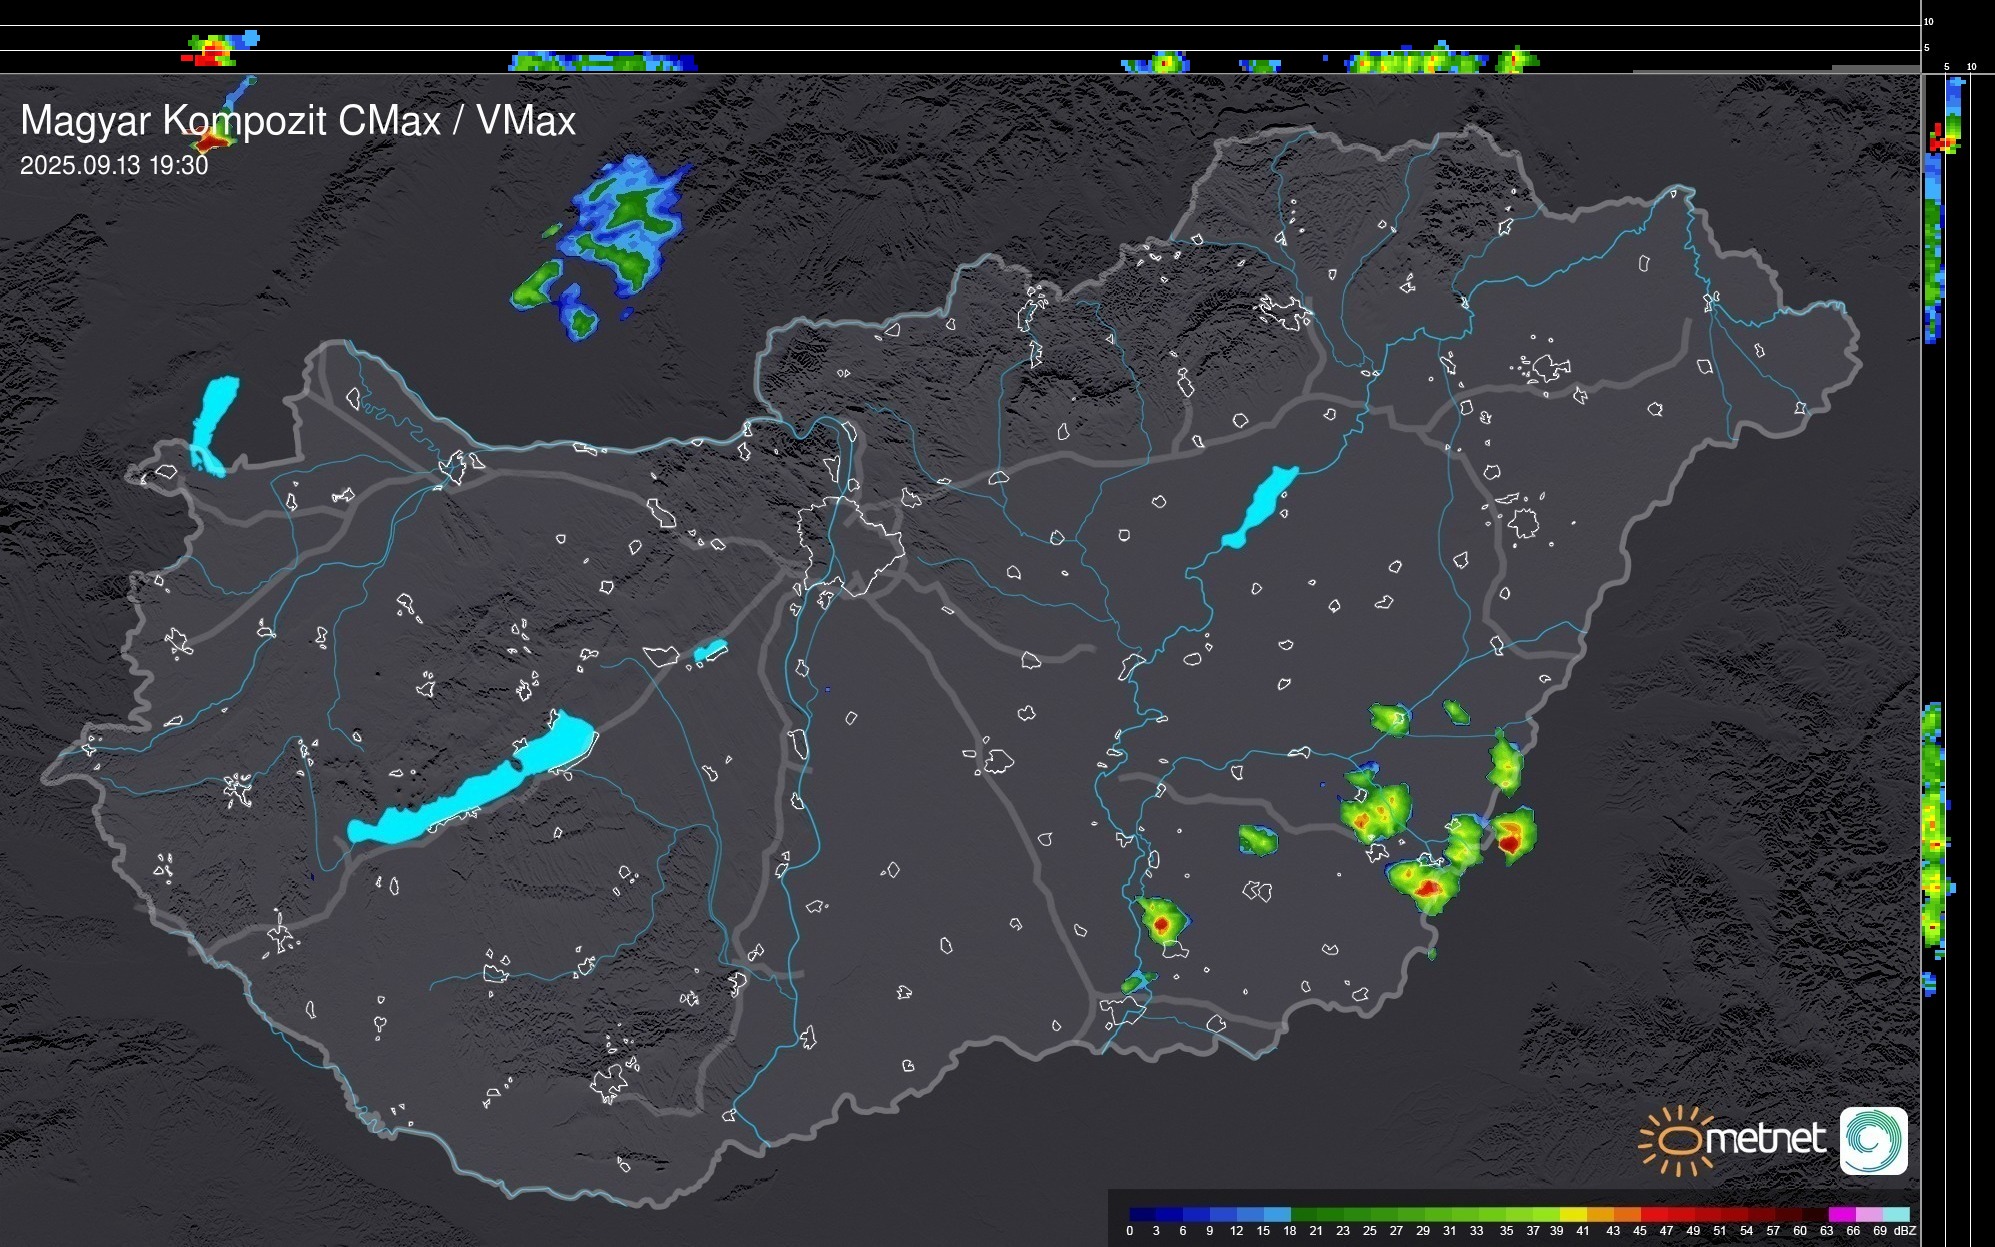The height and width of the screenshot is (1247, 1995).
Task: Click the dBZ unit label
Action: 1905,1231
